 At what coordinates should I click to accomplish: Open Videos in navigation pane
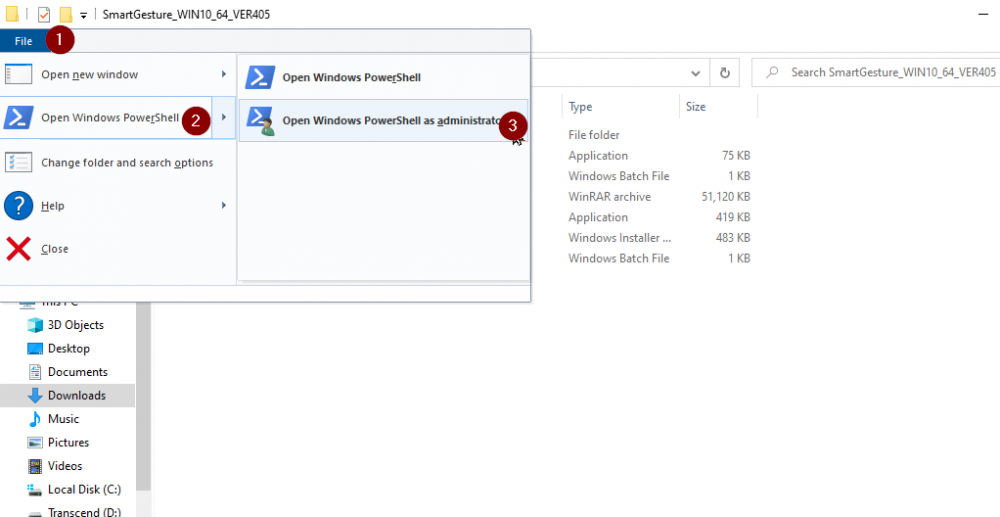coord(66,467)
